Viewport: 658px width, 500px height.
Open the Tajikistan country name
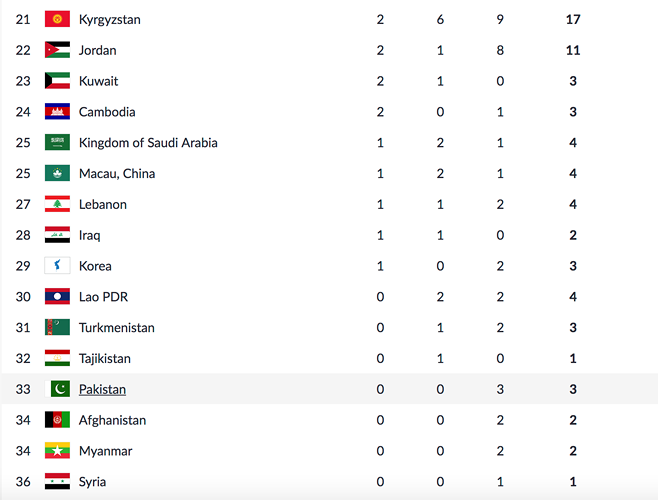pos(104,359)
